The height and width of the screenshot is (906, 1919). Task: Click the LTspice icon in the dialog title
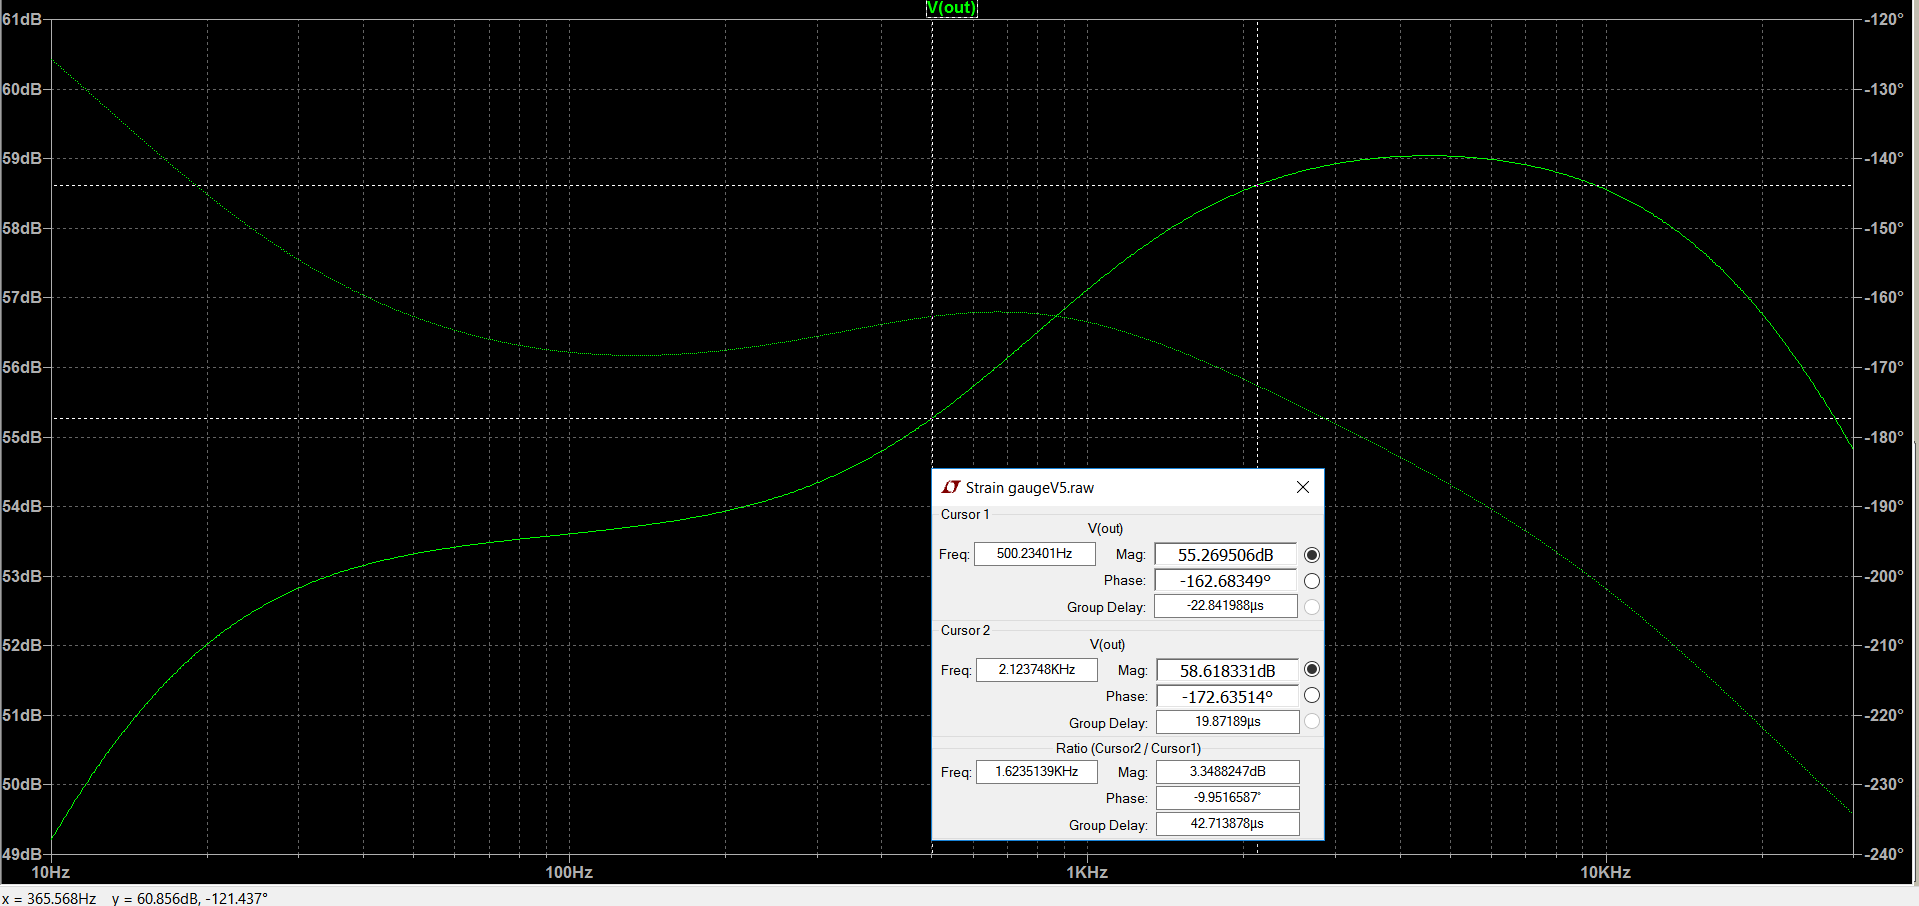[950, 487]
